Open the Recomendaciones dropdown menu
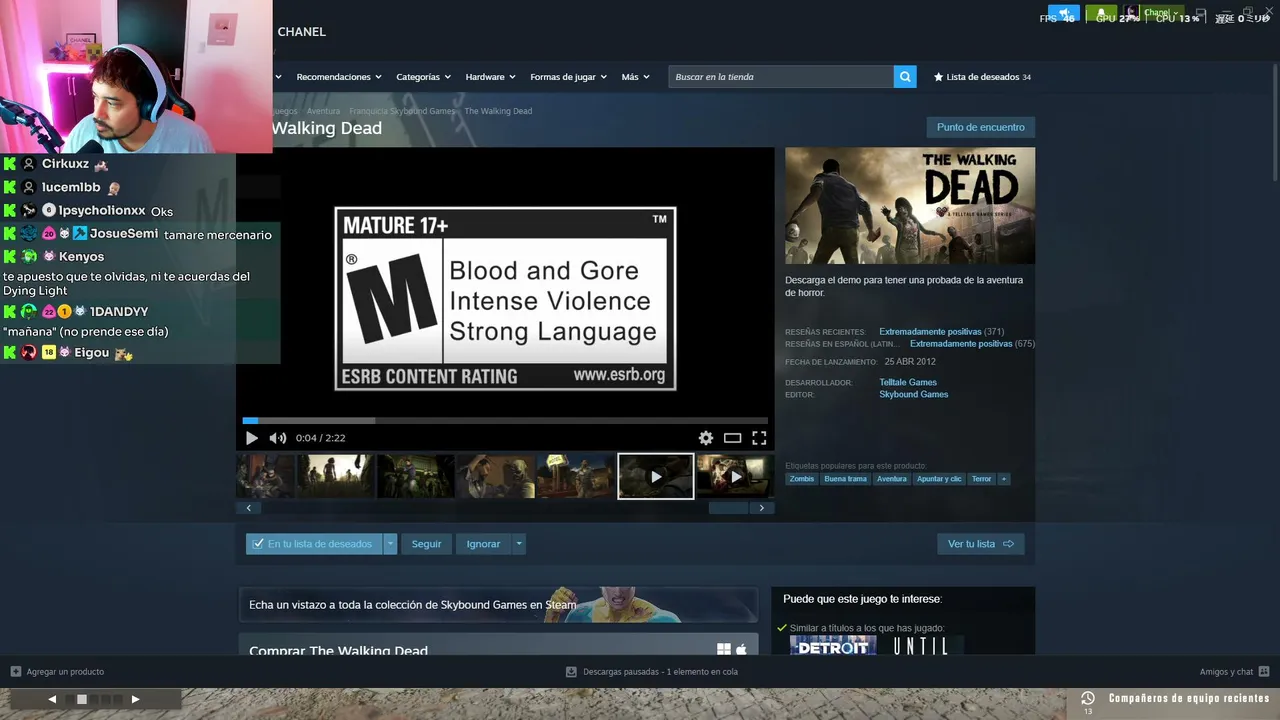Screen dimensions: 1280x720 pyautogui.click(x=339, y=77)
